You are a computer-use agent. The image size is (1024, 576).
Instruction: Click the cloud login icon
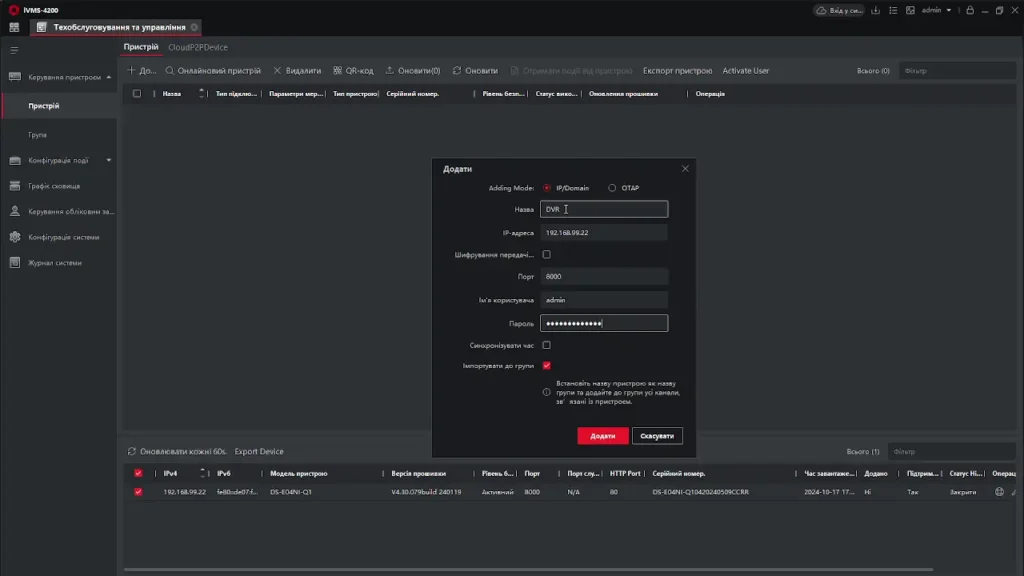[821, 10]
